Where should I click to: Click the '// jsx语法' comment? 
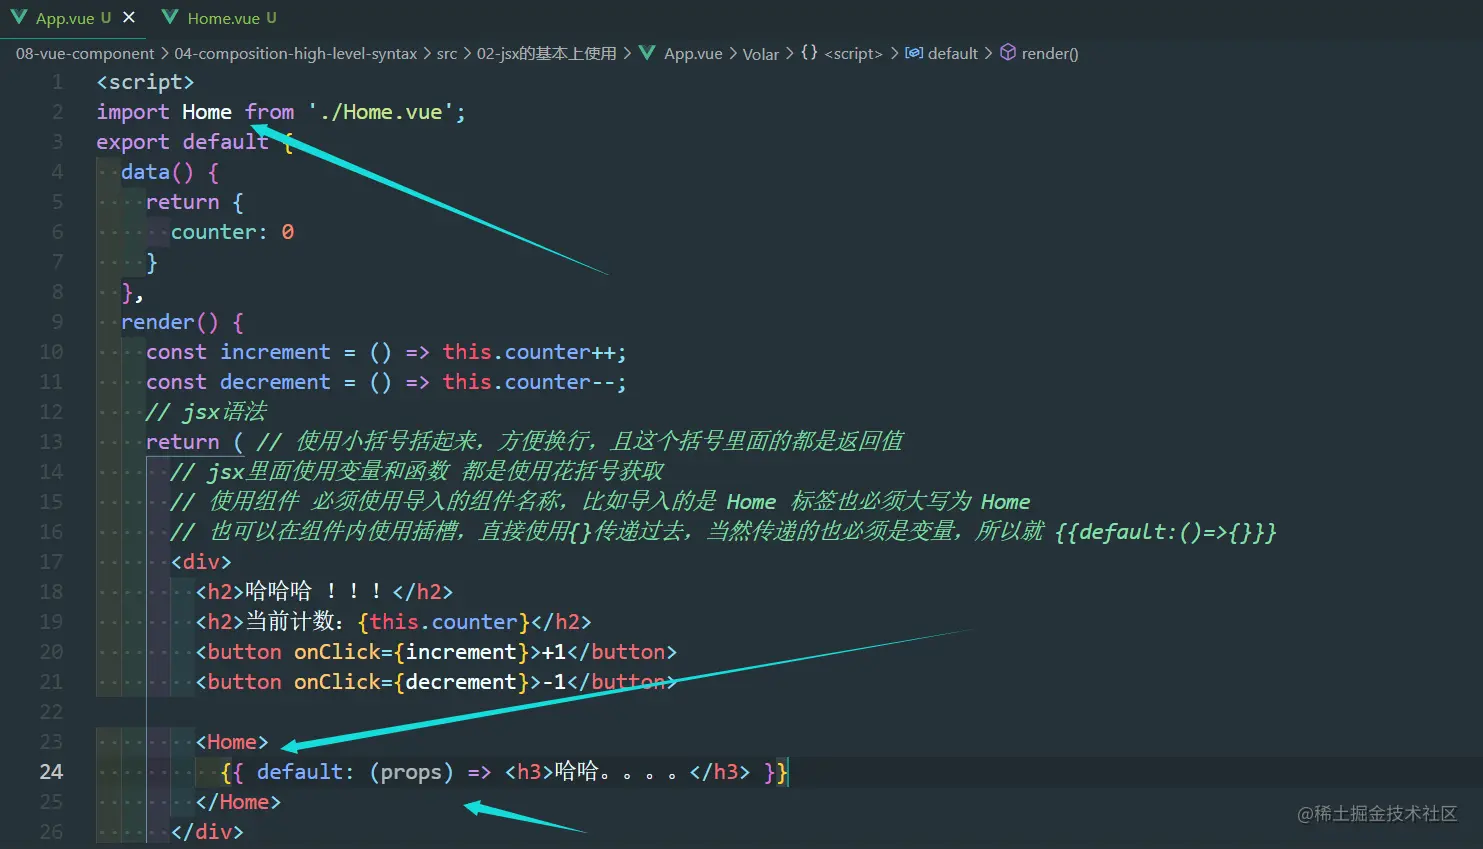click(x=206, y=412)
